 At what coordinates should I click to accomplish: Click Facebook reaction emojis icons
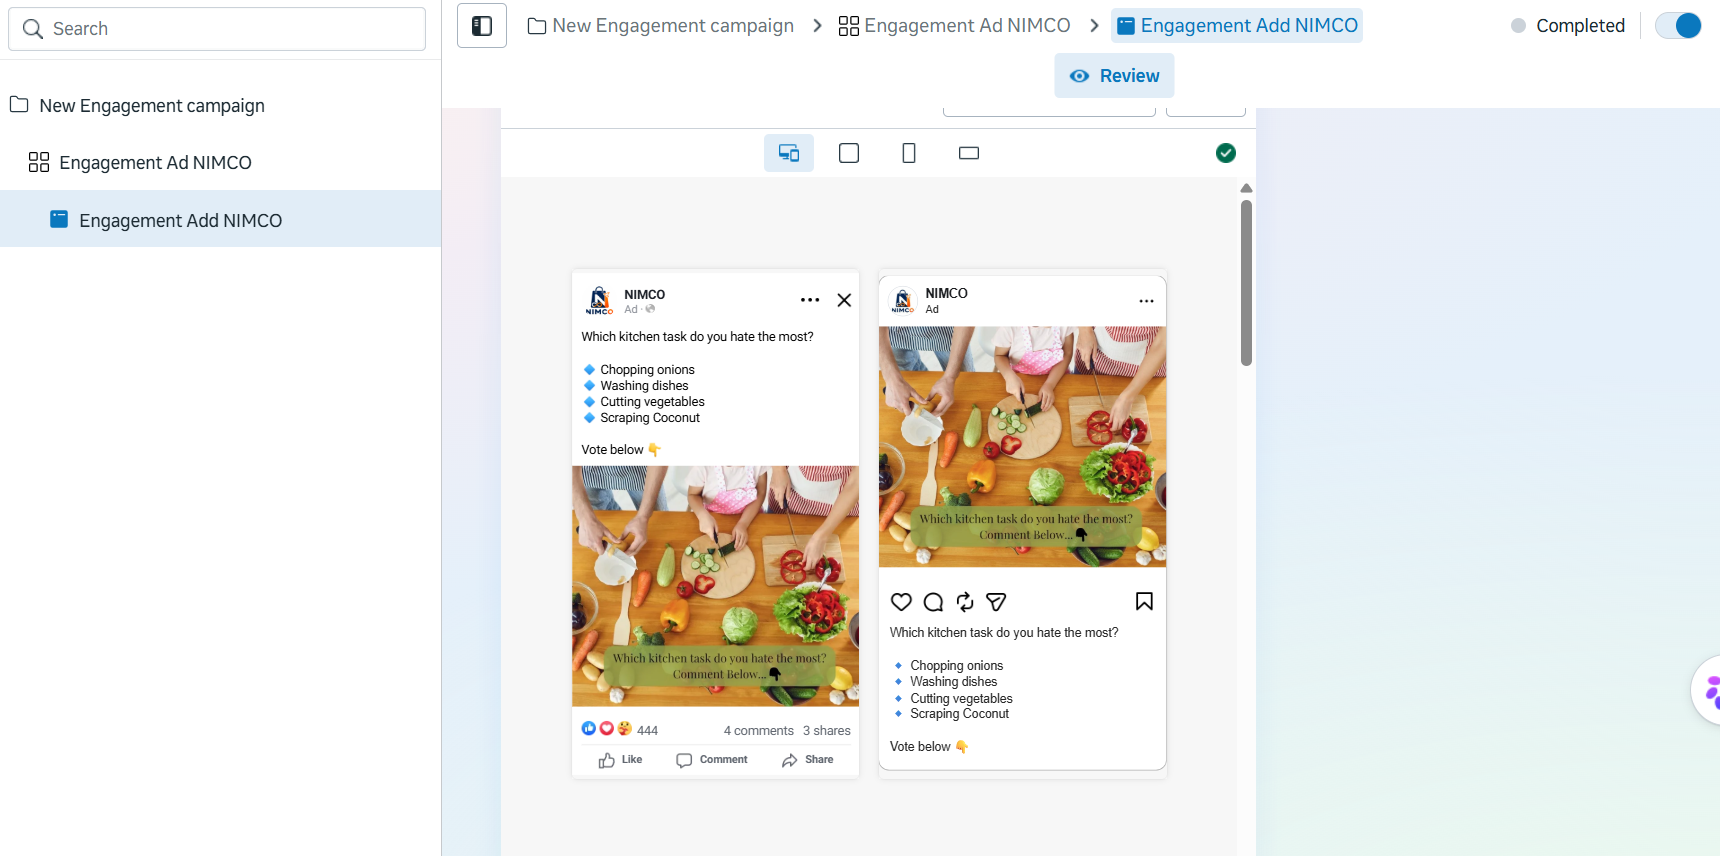click(x=606, y=729)
